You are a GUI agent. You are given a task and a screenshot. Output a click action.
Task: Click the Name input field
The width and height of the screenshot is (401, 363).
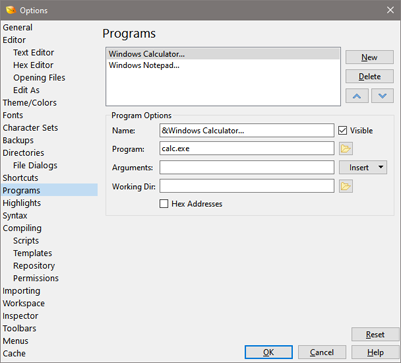247,130
